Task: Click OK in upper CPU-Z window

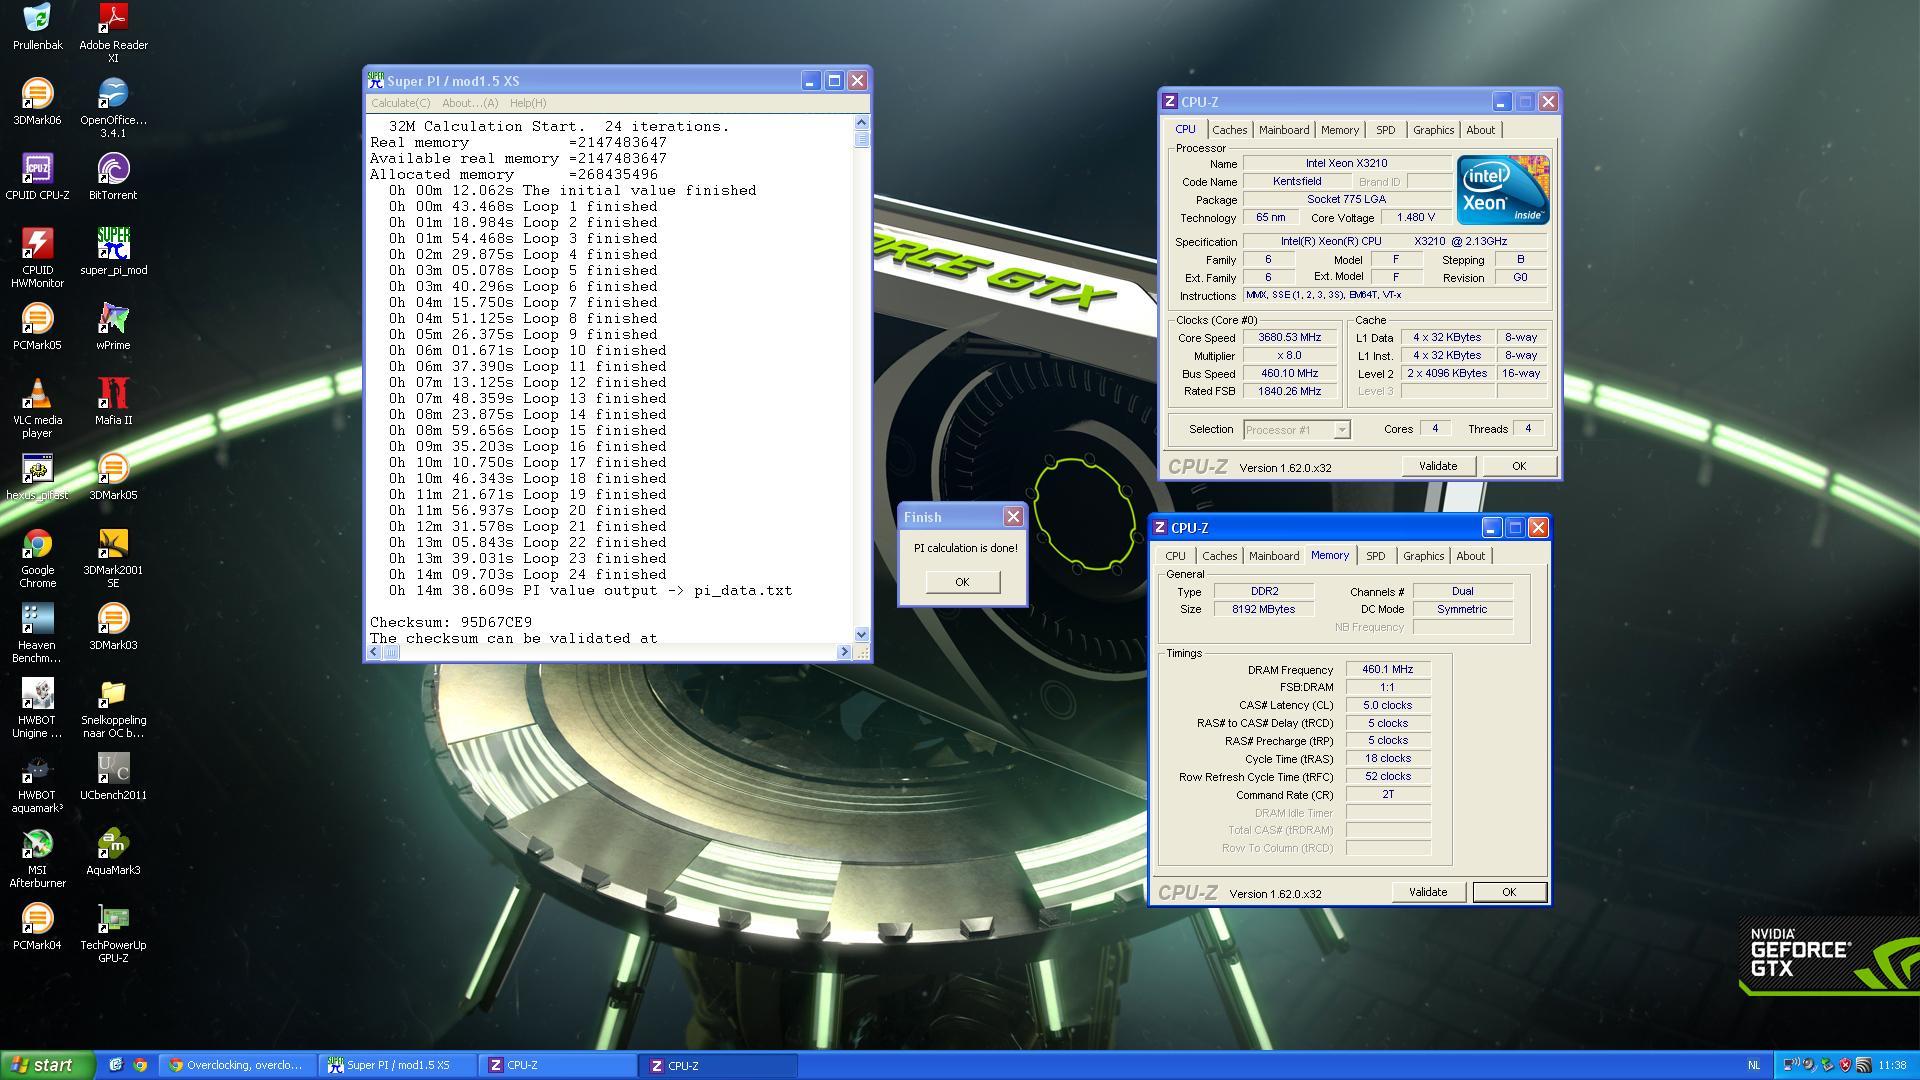Action: coord(1518,466)
